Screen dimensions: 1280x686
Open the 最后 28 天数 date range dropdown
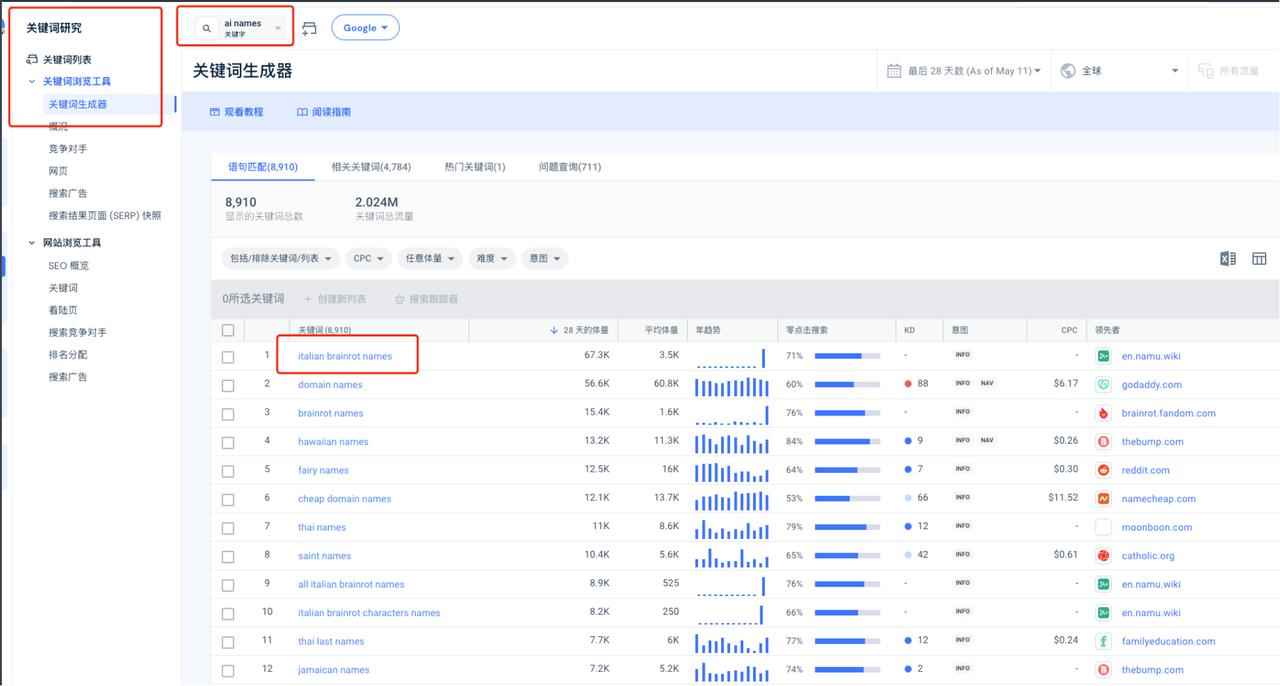[x=974, y=71]
